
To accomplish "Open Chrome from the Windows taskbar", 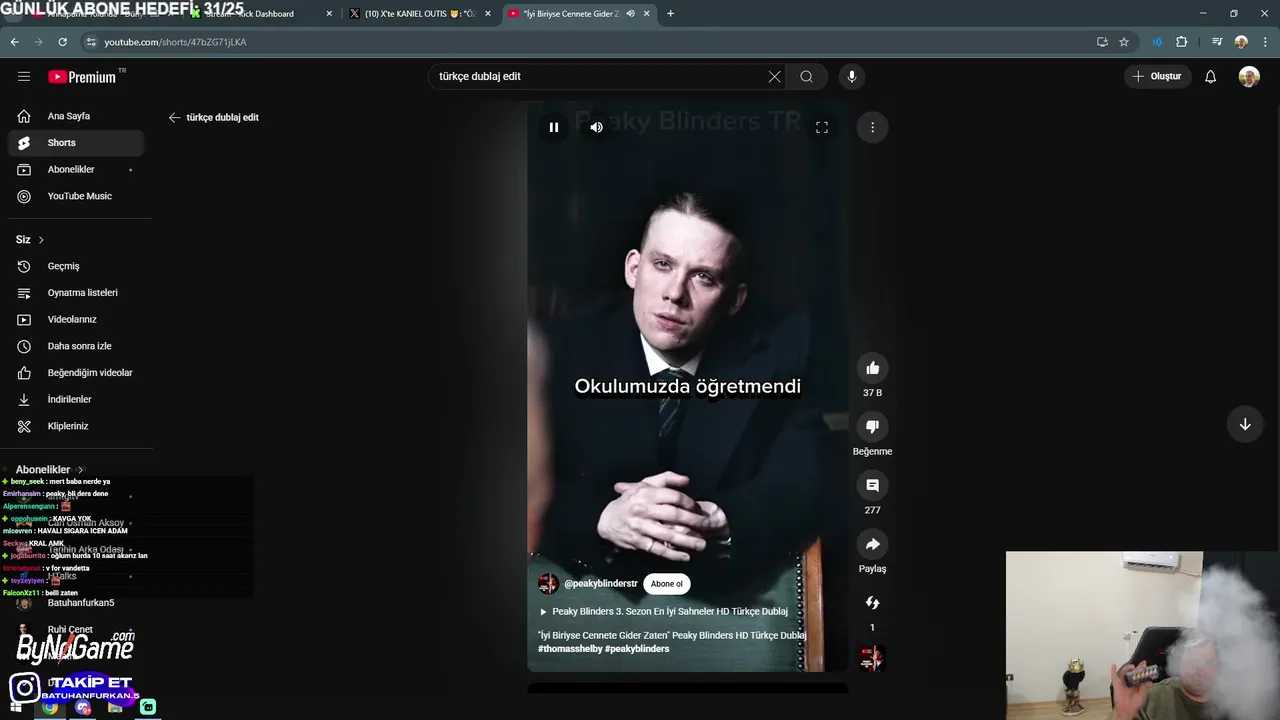I will (x=49, y=707).
